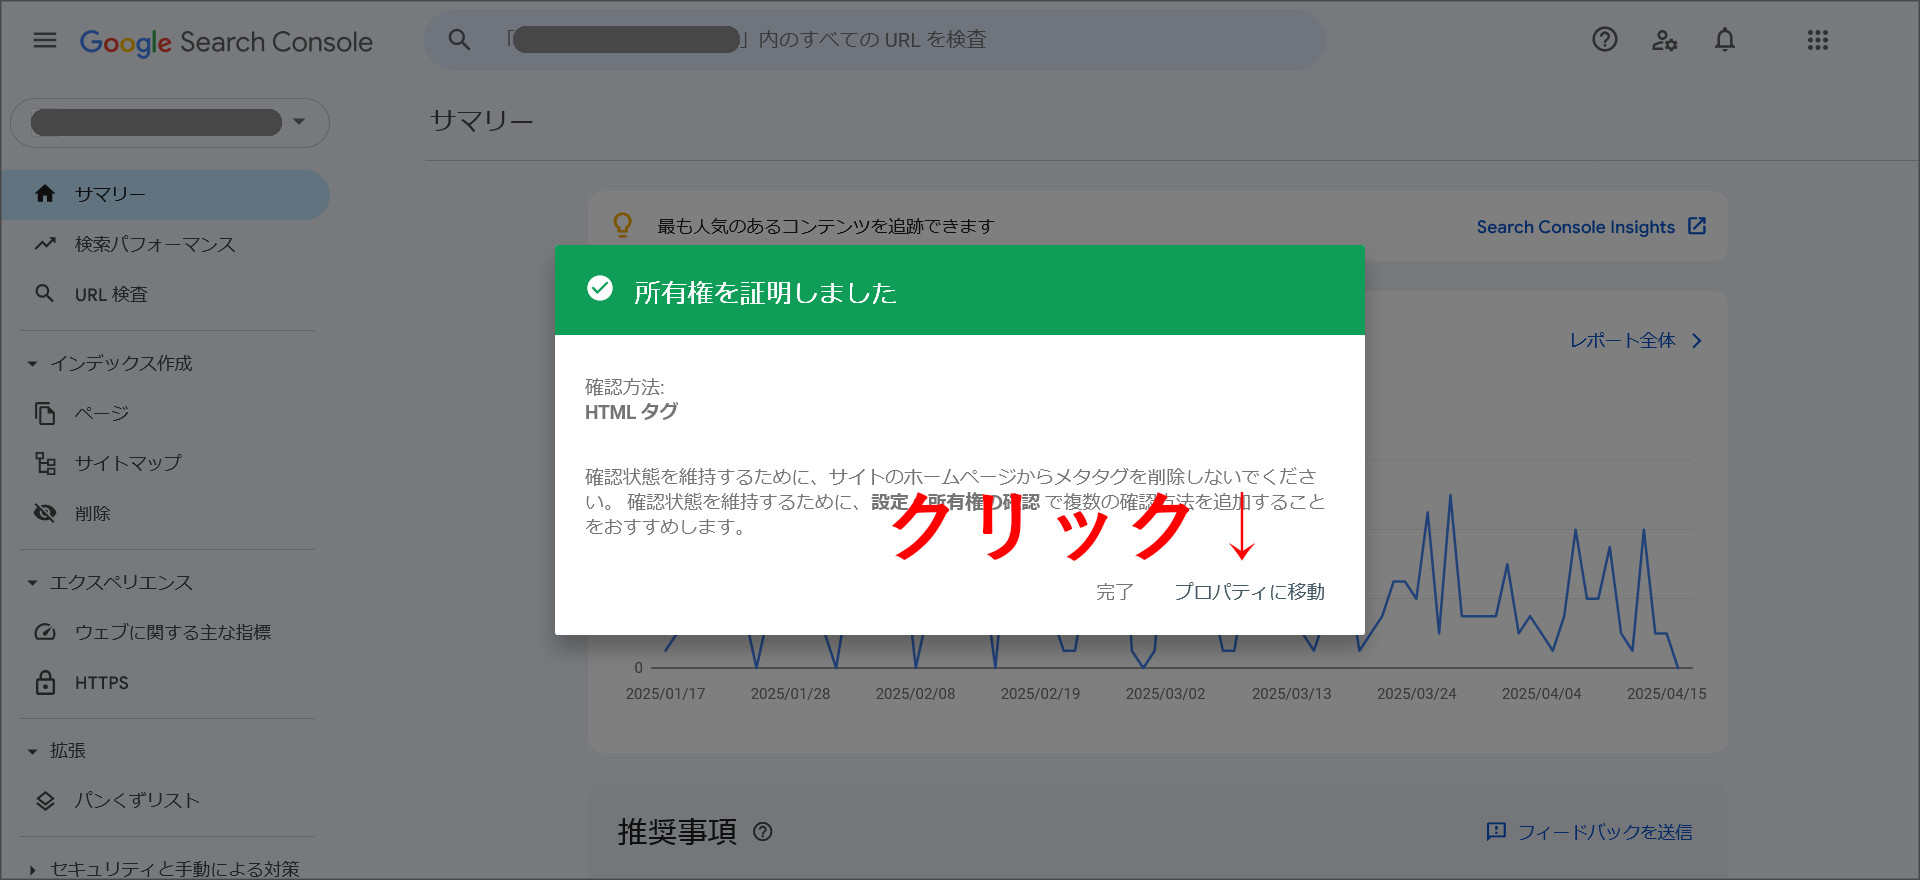Click the 2025/01/17 date on chart axis
Viewport: 1920px width, 880px height.
665,694
